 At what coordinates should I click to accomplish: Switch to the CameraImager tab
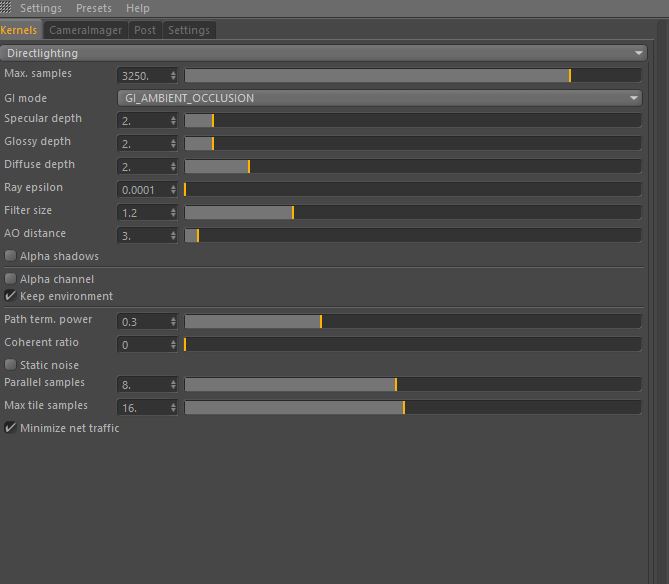85,30
